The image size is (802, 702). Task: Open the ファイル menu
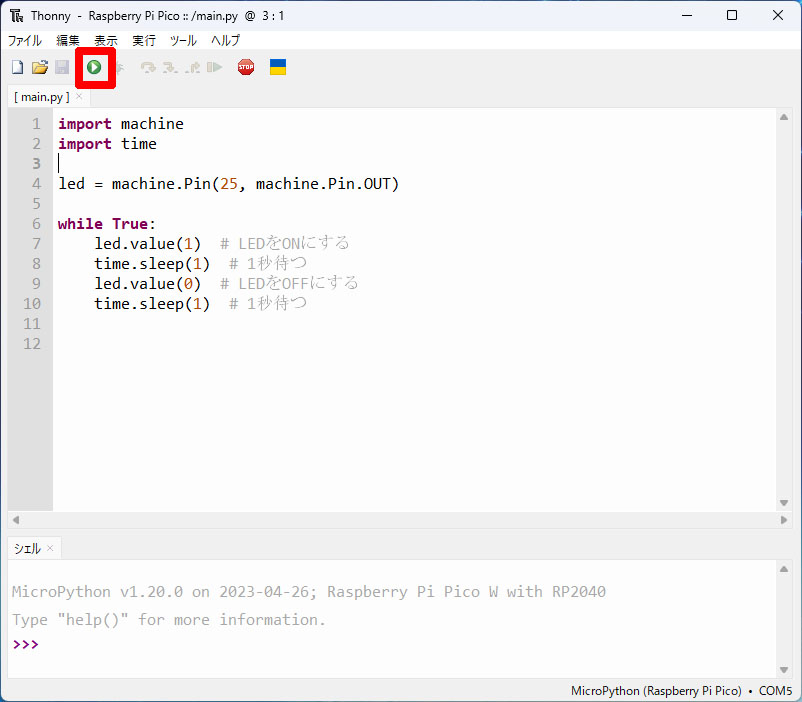[25, 40]
